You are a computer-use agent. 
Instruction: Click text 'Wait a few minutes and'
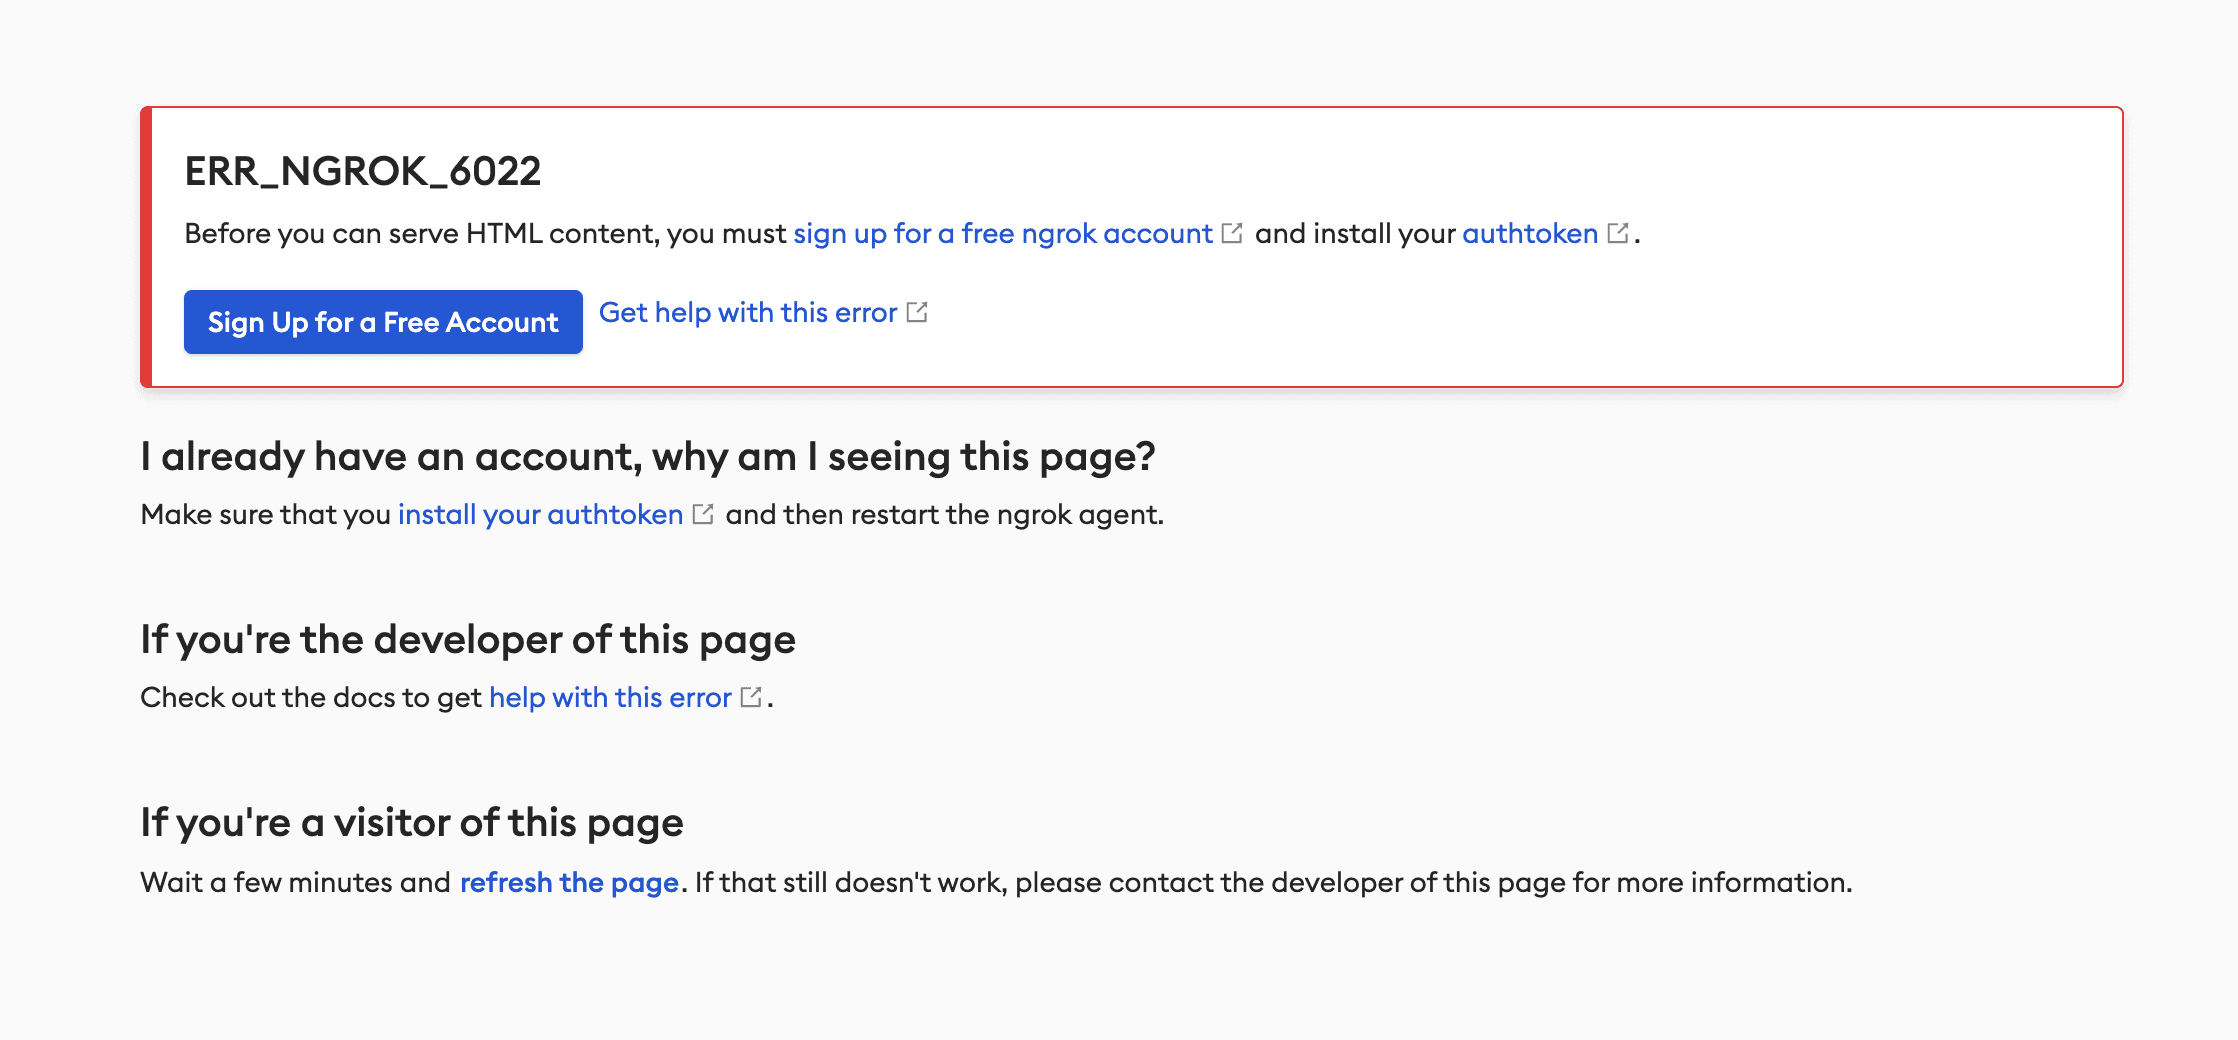click(296, 883)
